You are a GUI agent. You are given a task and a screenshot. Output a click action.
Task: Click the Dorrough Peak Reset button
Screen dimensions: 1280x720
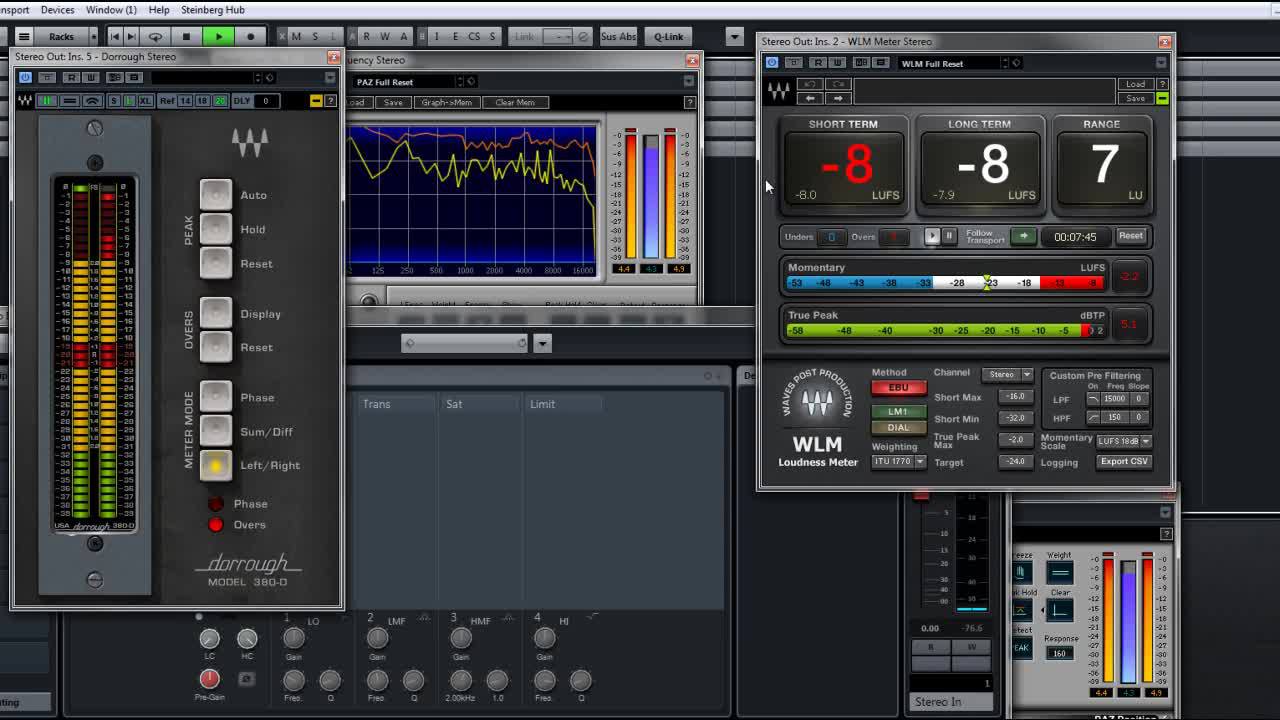[215, 263]
